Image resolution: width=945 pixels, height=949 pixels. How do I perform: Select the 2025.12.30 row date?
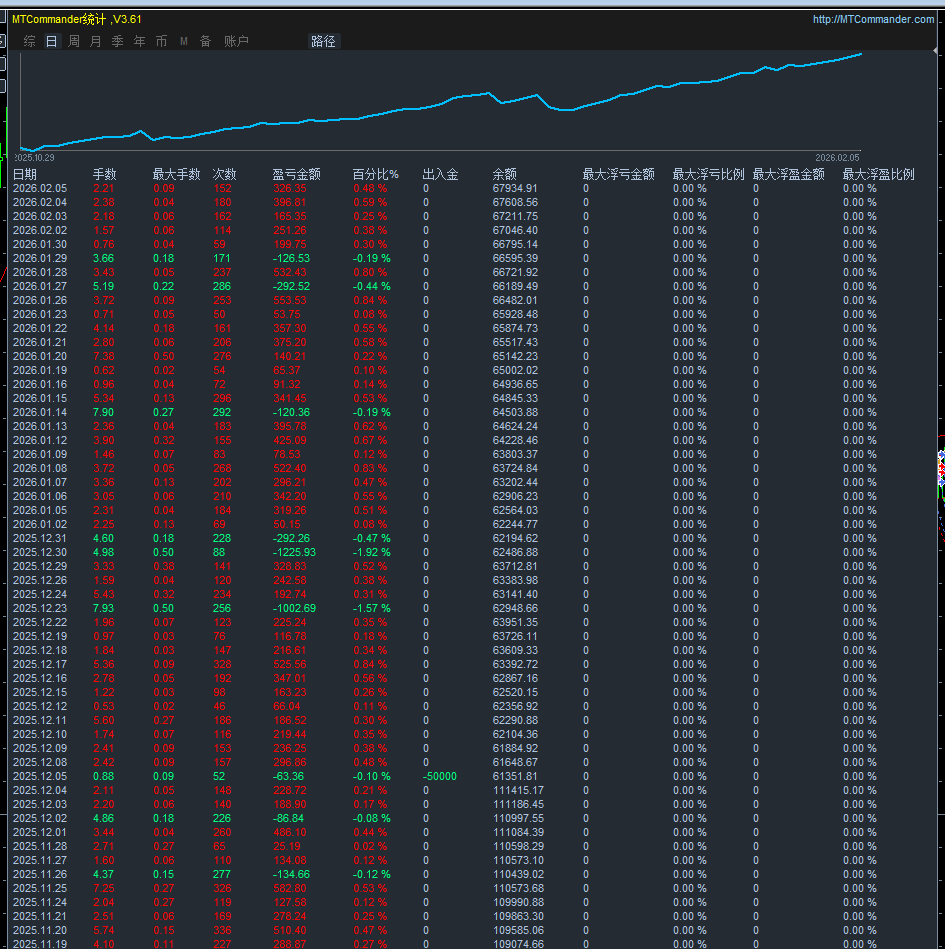click(x=39, y=552)
